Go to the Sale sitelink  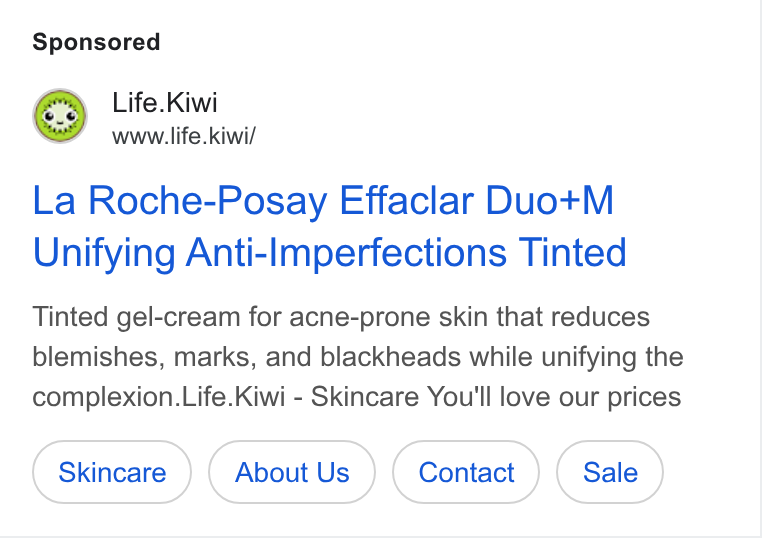click(610, 472)
